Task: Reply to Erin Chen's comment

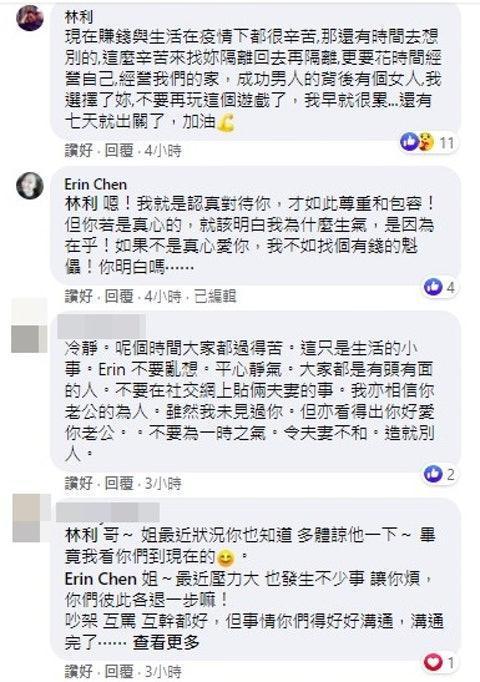Action: pyautogui.click(x=119, y=297)
